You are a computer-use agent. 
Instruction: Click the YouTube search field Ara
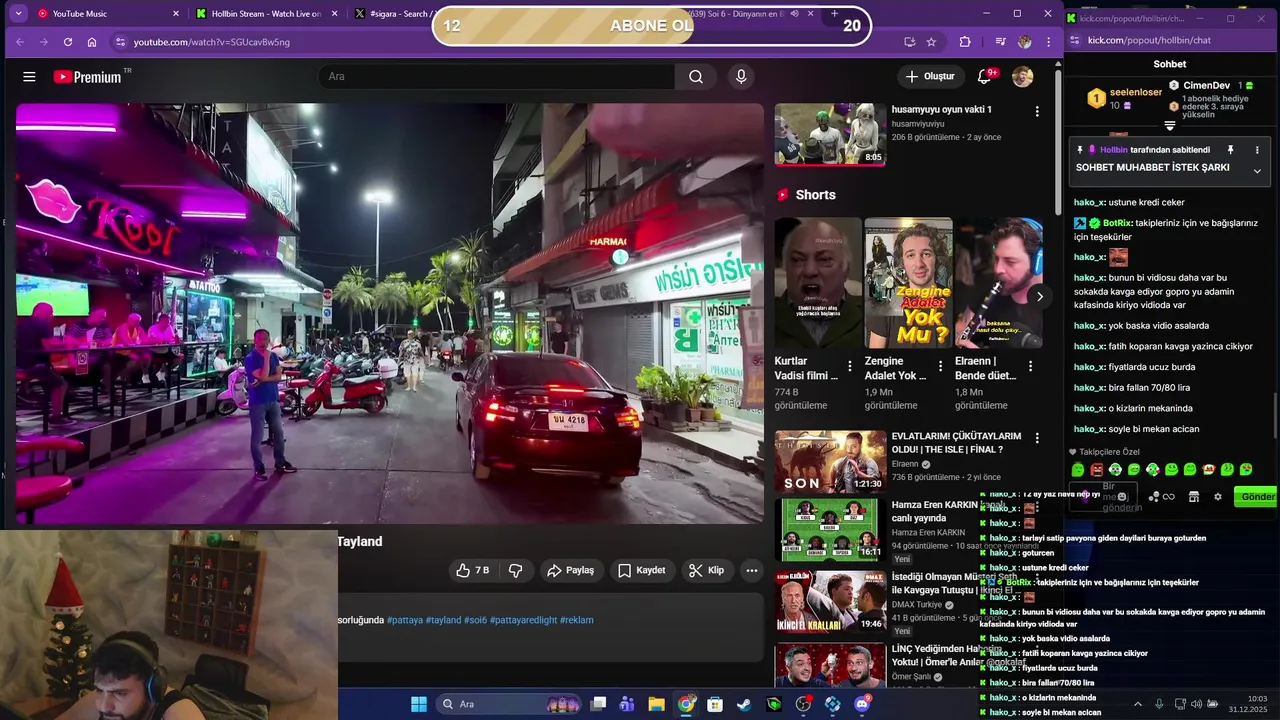(497, 77)
